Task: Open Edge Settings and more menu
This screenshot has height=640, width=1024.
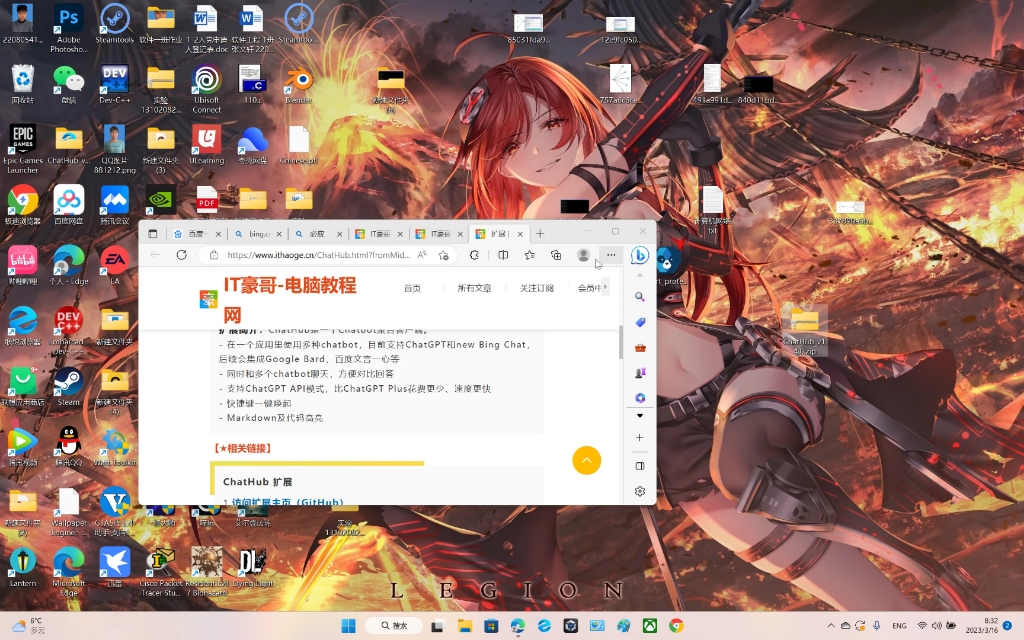Action: (611, 255)
